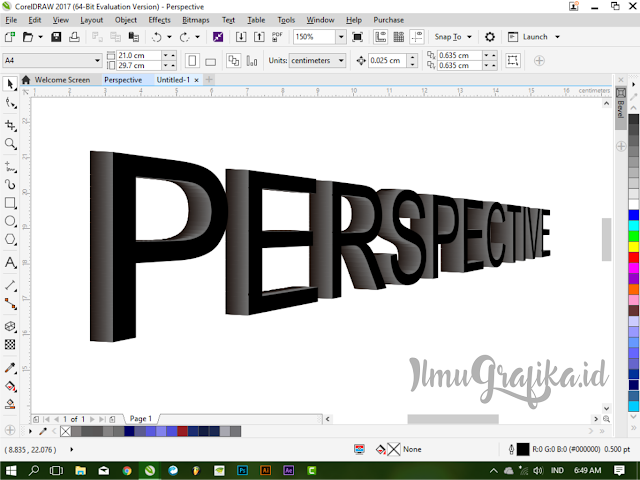Select the no-color swatch in document palette
This screenshot has height=480, width=640.
click(x=65, y=431)
